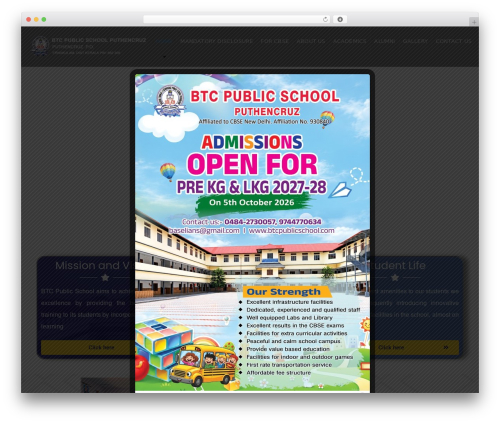The image size is (500, 423).
Task: Minimize the window with the yellow button
Action: [x=36, y=19]
